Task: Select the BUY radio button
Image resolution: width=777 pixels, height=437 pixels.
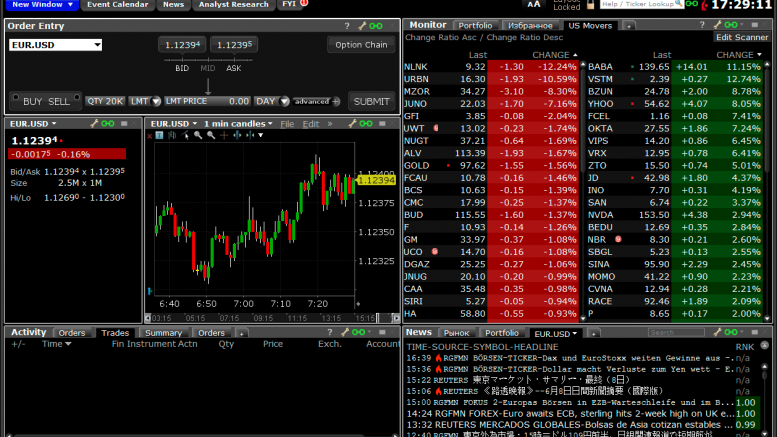Action: [x=16, y=98]
